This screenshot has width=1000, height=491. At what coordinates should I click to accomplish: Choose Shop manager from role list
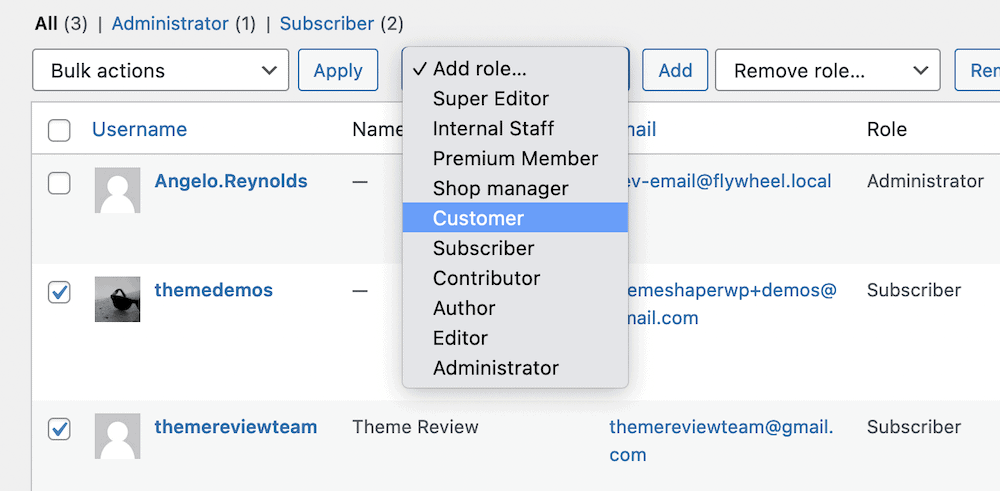515,188
